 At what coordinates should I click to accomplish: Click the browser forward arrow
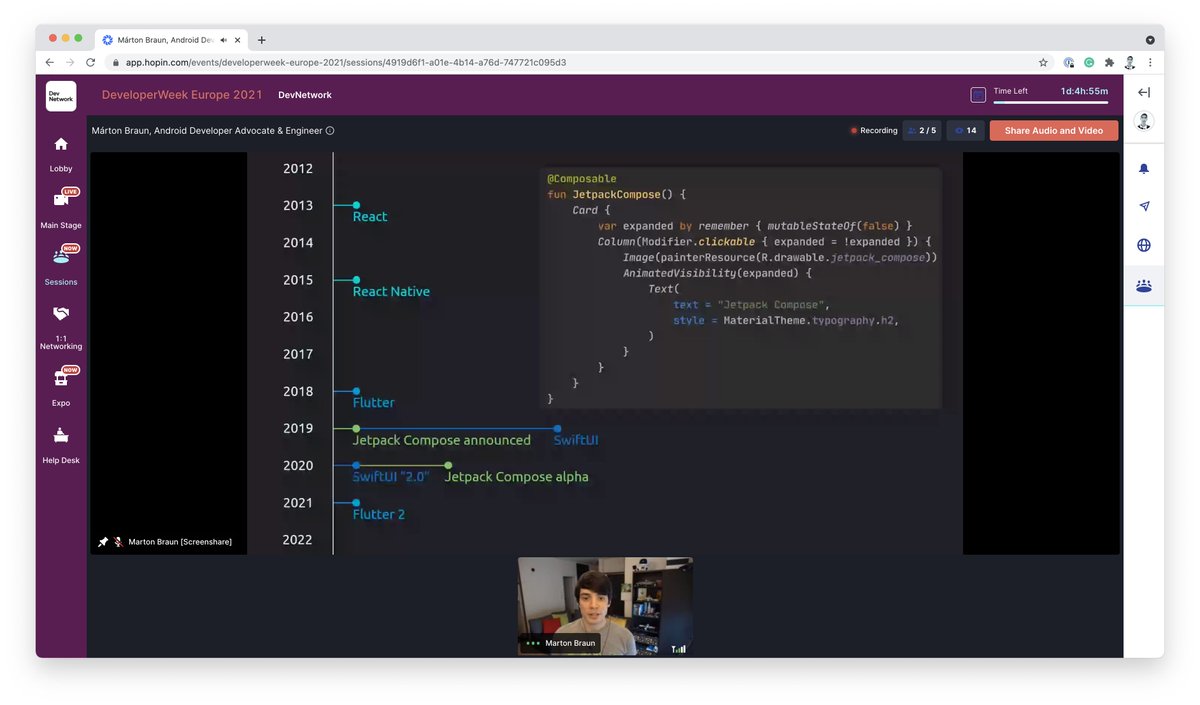(x=70, y=62)
